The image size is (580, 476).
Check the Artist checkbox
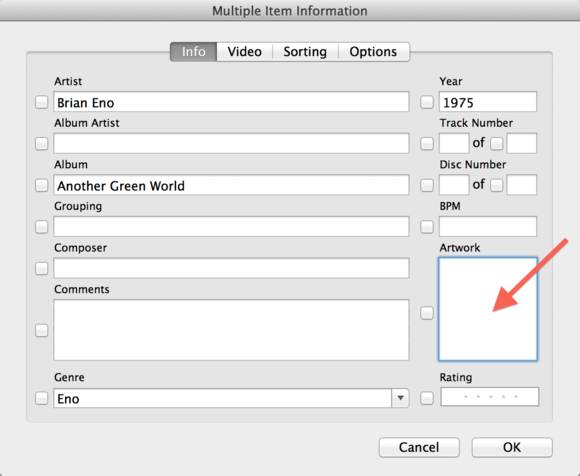[41, 102]
